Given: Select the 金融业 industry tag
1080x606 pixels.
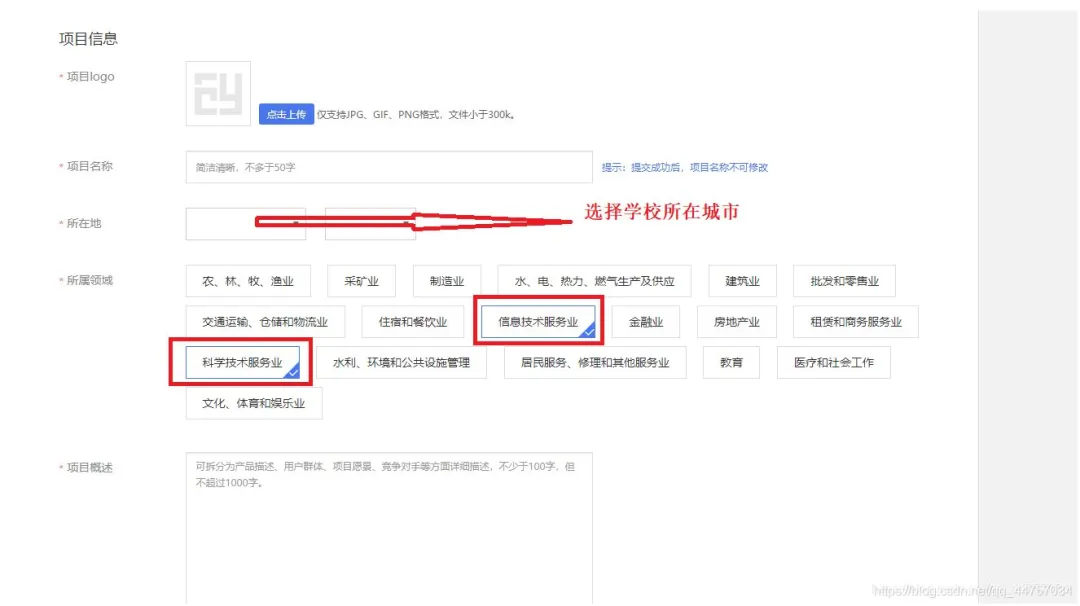Looking at the screenshot, I should pos(646,322).
